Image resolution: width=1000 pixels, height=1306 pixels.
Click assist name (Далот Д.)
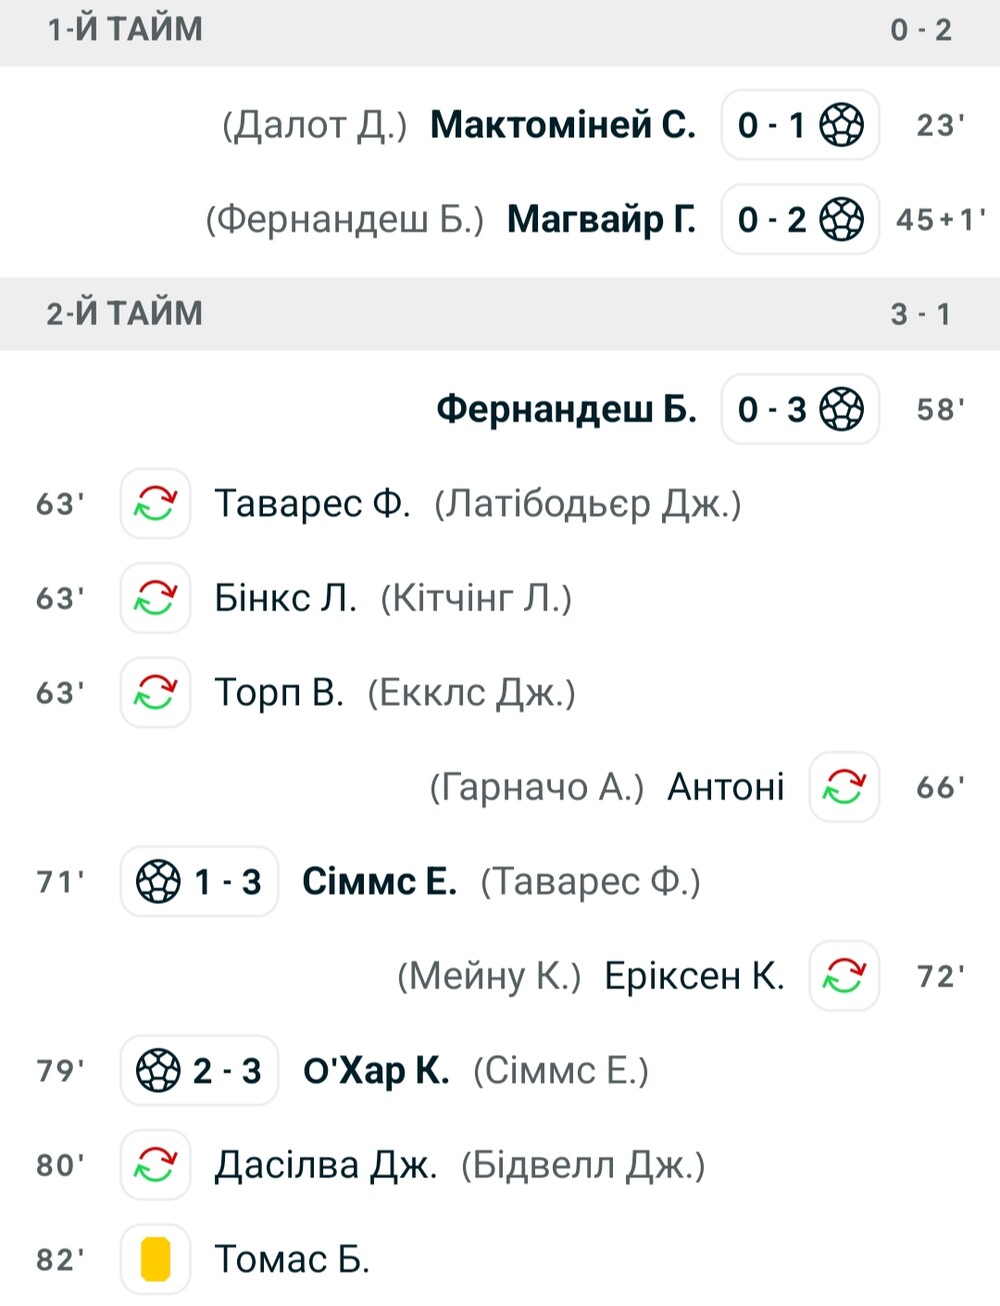(315, 125)
